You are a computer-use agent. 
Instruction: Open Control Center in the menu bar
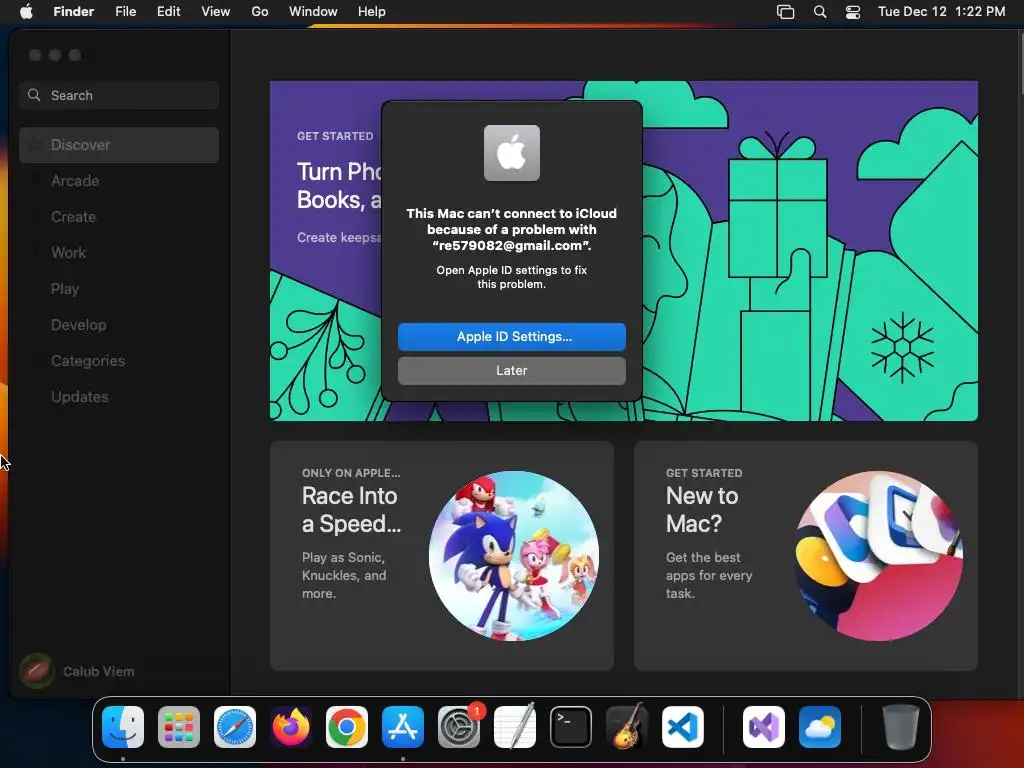(x=853, y=12)
